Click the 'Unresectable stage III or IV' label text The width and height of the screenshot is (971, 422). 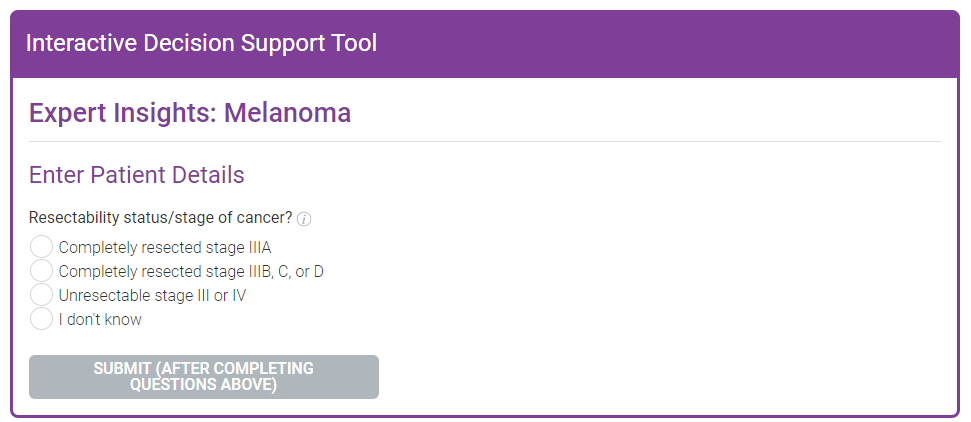pyautogui.click(x=152, y=296)
